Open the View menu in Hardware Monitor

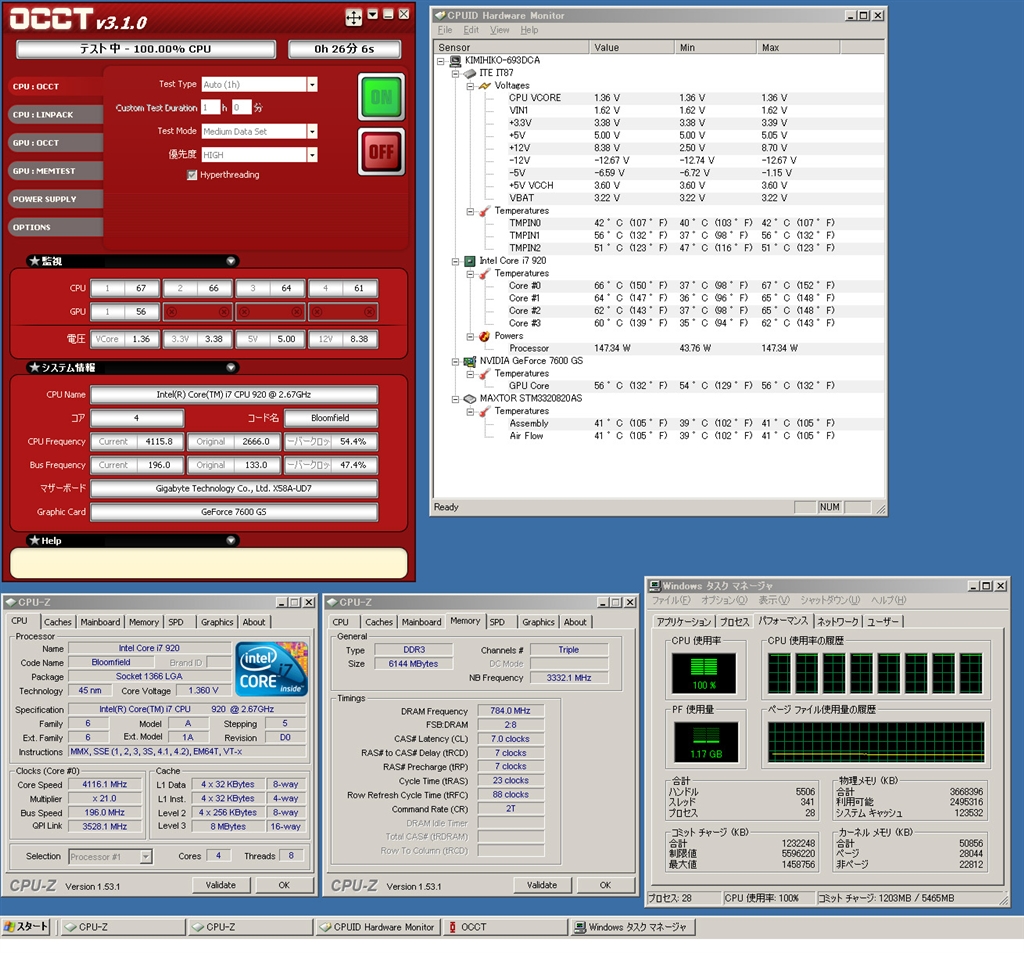pyautogui.click(x=500, y=31)
